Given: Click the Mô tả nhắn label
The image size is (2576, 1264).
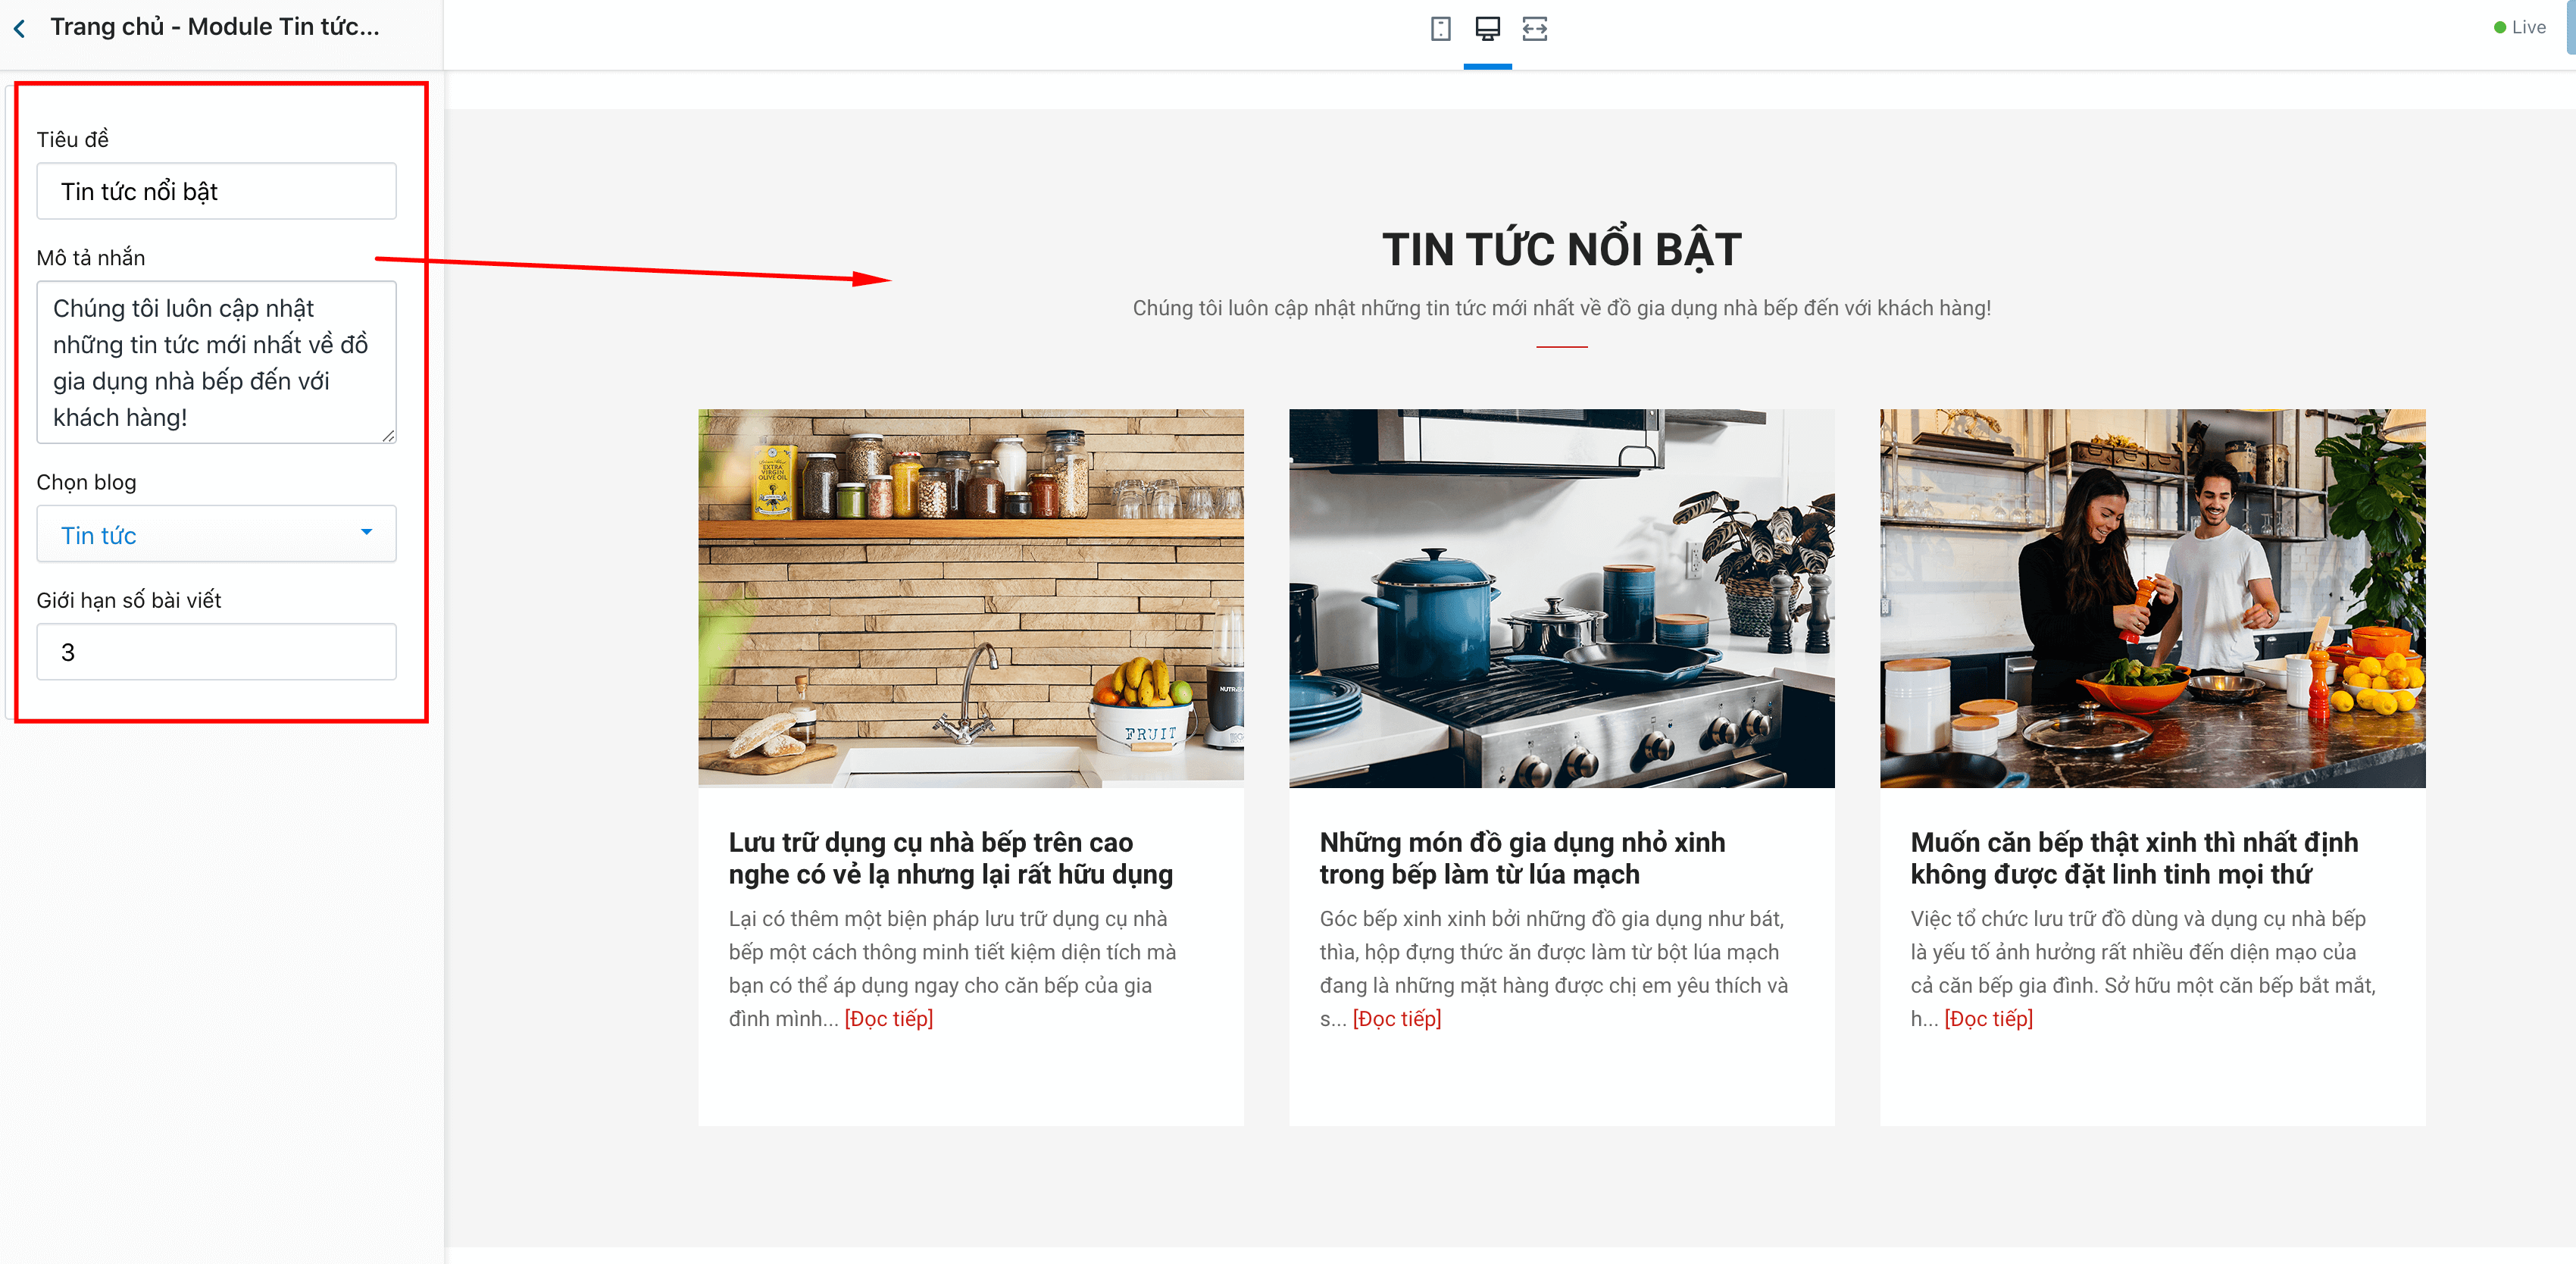Looking at the screenshot, I should 91,258.
